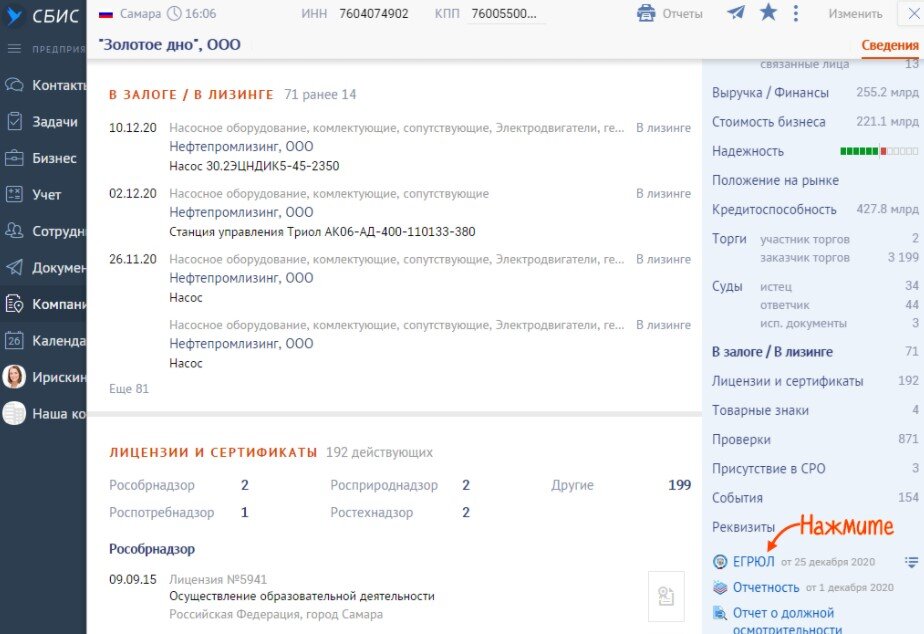
Task: Open the hamburger menu in the sidebar
Action: point(14,49)
